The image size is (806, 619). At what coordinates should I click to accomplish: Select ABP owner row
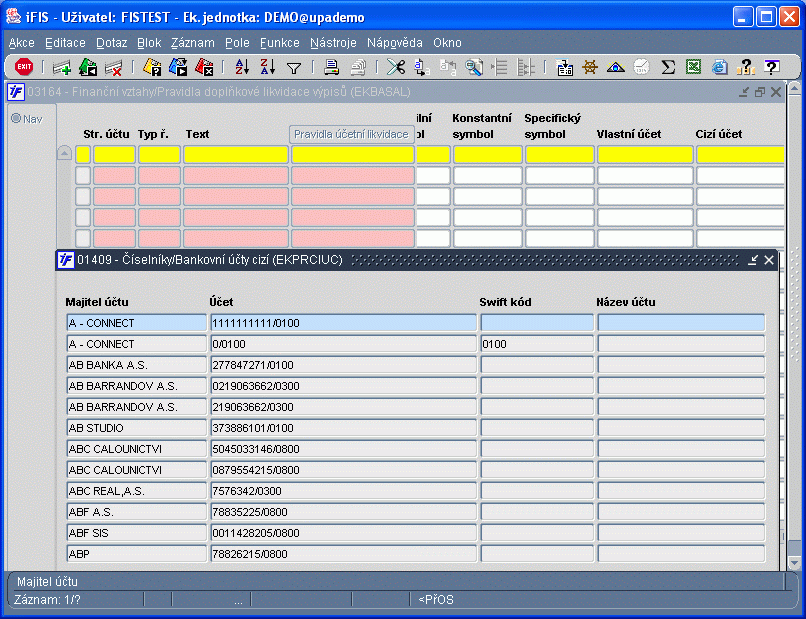[x=136, y=554]
